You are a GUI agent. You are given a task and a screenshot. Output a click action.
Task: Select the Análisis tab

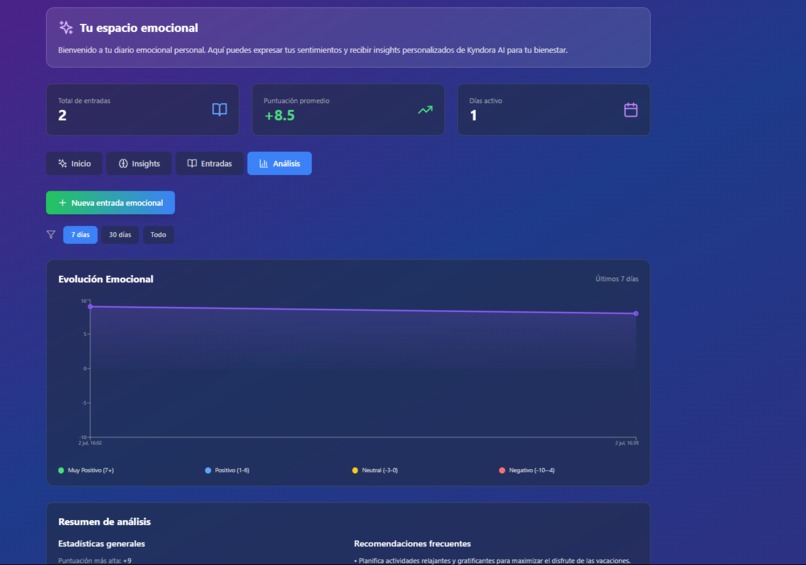(279, 163)
